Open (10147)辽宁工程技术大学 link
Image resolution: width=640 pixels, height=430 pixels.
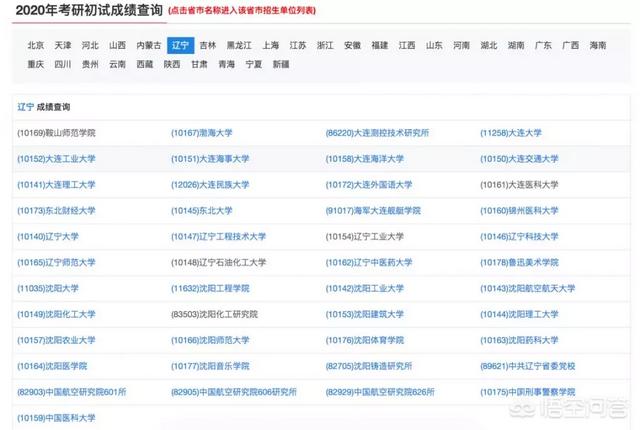[x=218, y=237]
